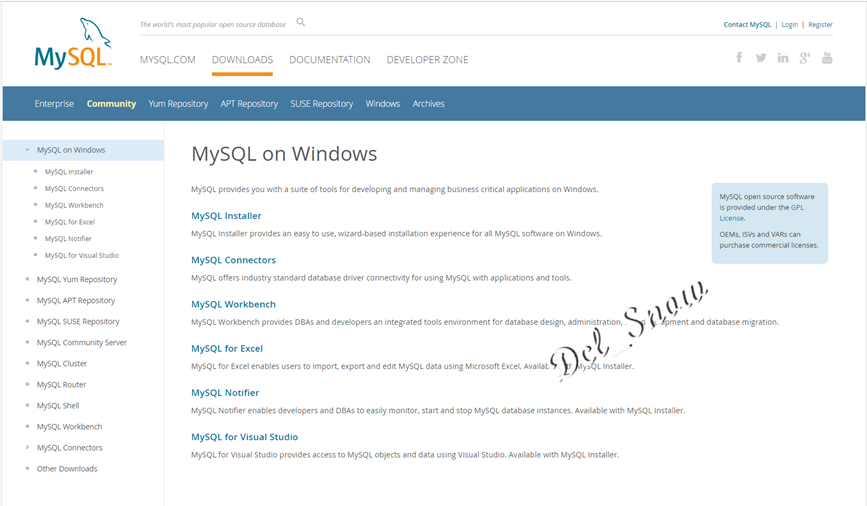This screenshot has height=506, width=867.
Task: Click the MySQL dolphin logo
Action: tap(73, 44)
